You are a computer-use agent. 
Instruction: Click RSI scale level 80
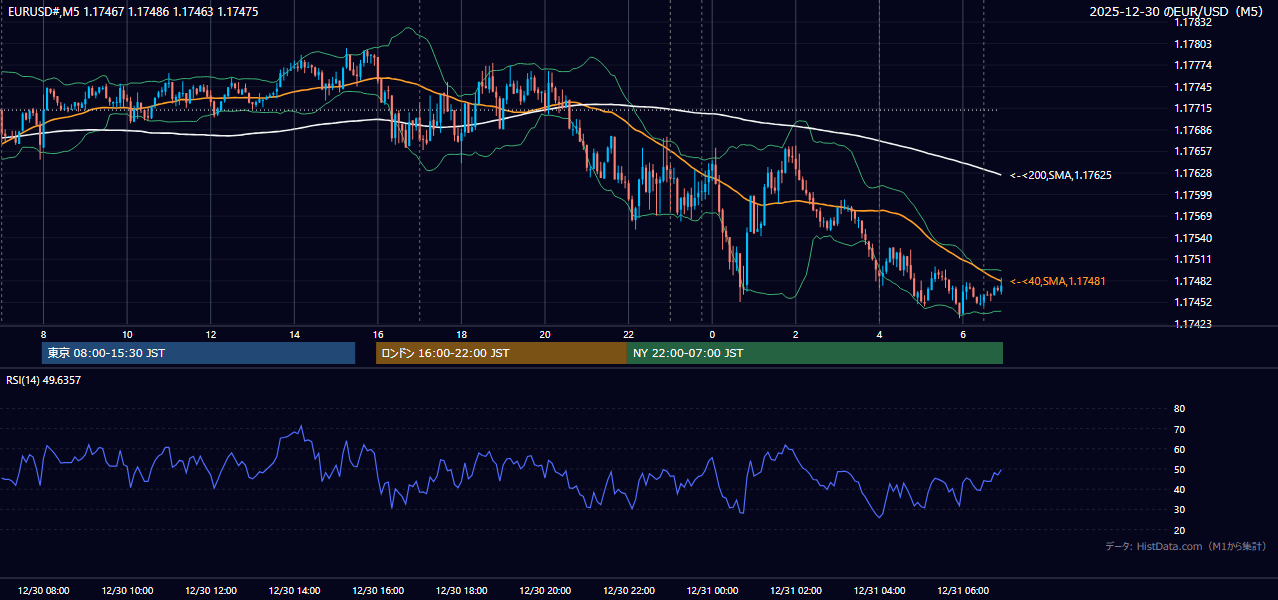tap(1179, 409)
